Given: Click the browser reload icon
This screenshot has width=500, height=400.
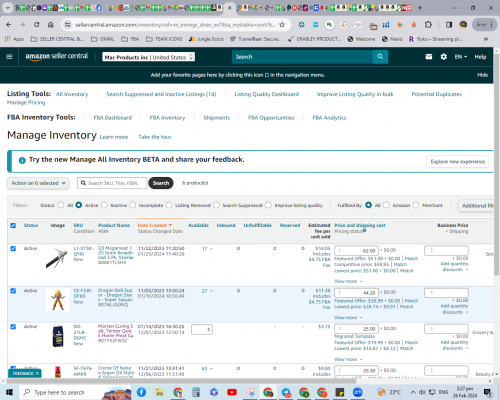Looking at the screenshot, I should [x=36, y=24].
